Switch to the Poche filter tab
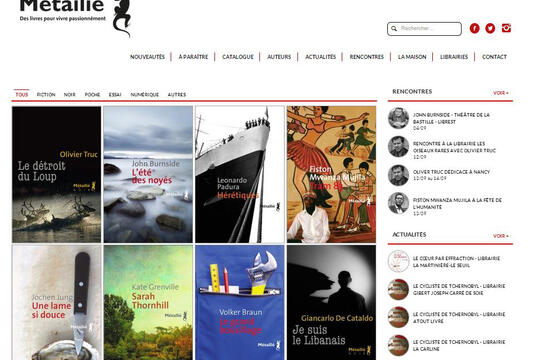This screenshot has height=360, width=540. pyautogui.click(x=92, y=94)
